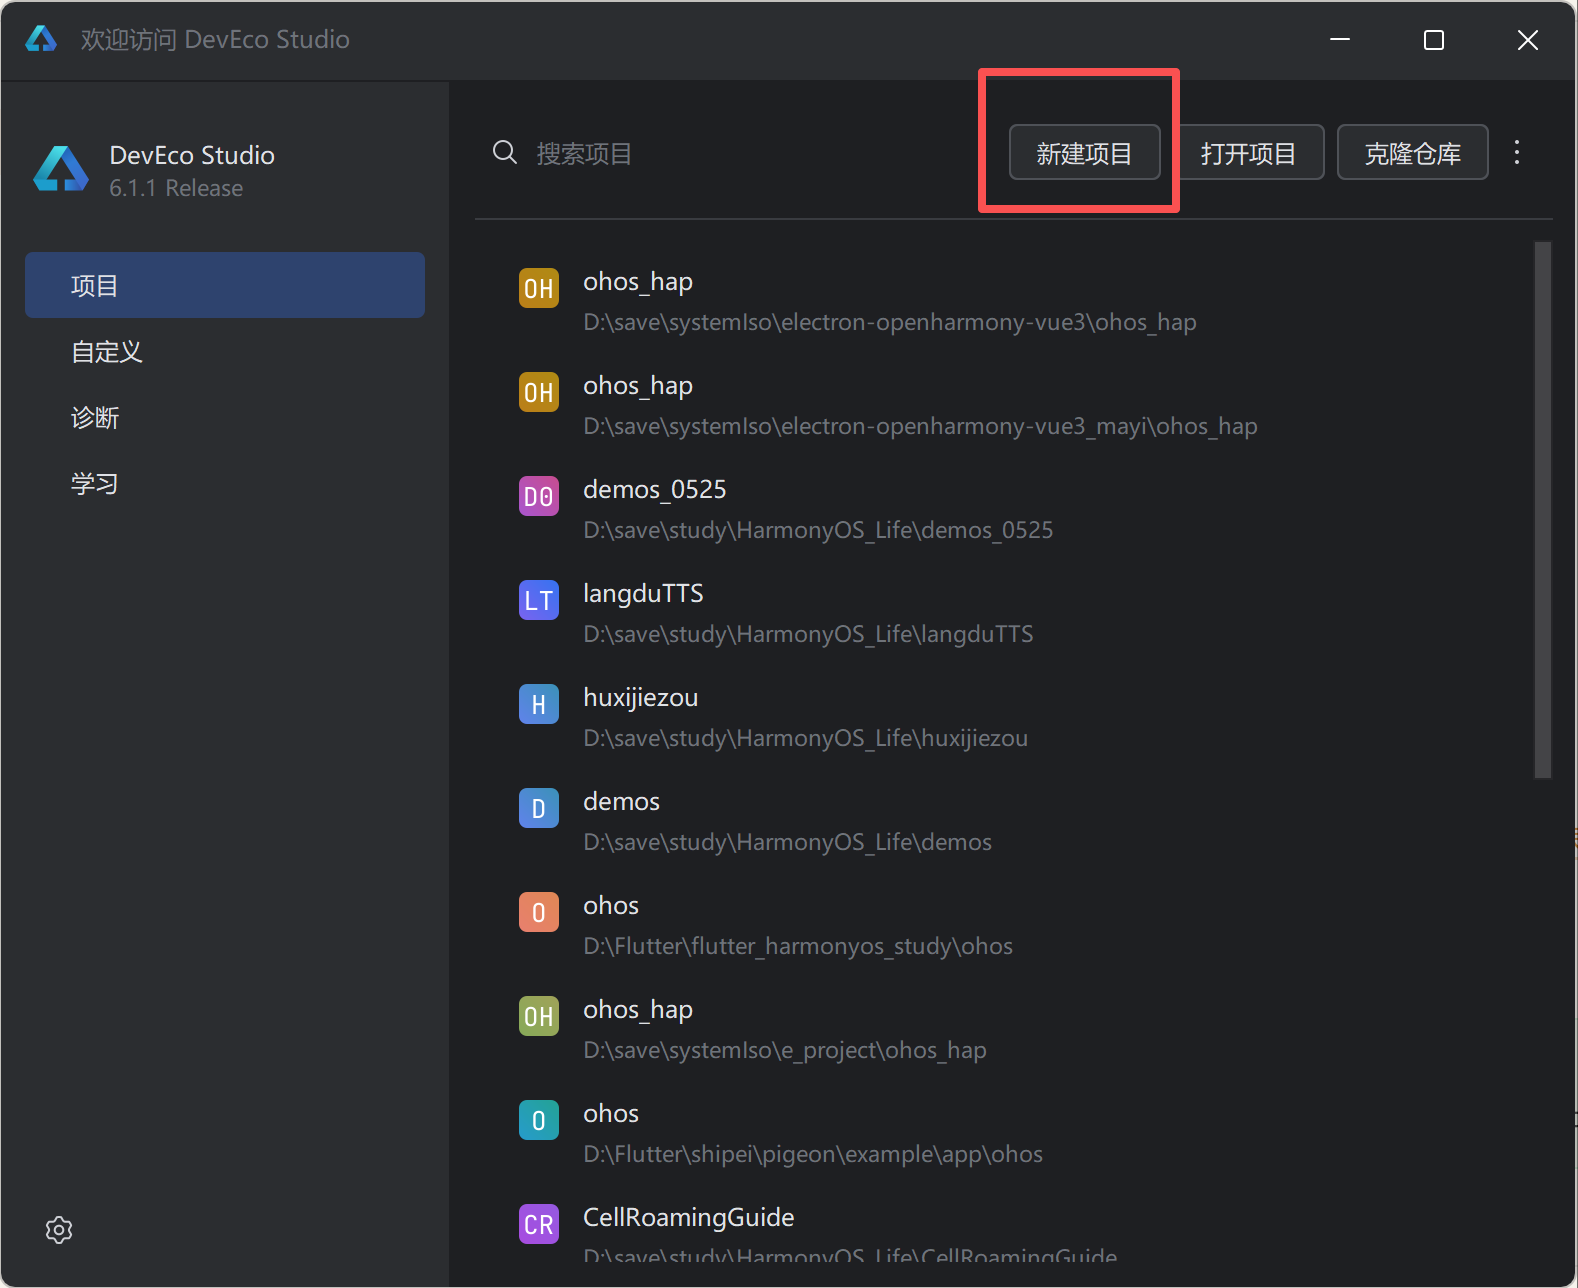Open ohos_hap project under electron-openharmony-vue3

coord(638,282)
